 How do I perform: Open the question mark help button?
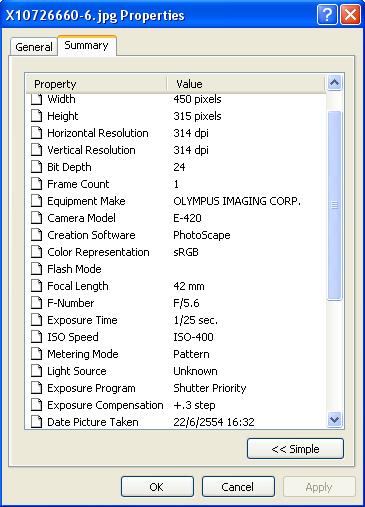[x=327, y=15]
